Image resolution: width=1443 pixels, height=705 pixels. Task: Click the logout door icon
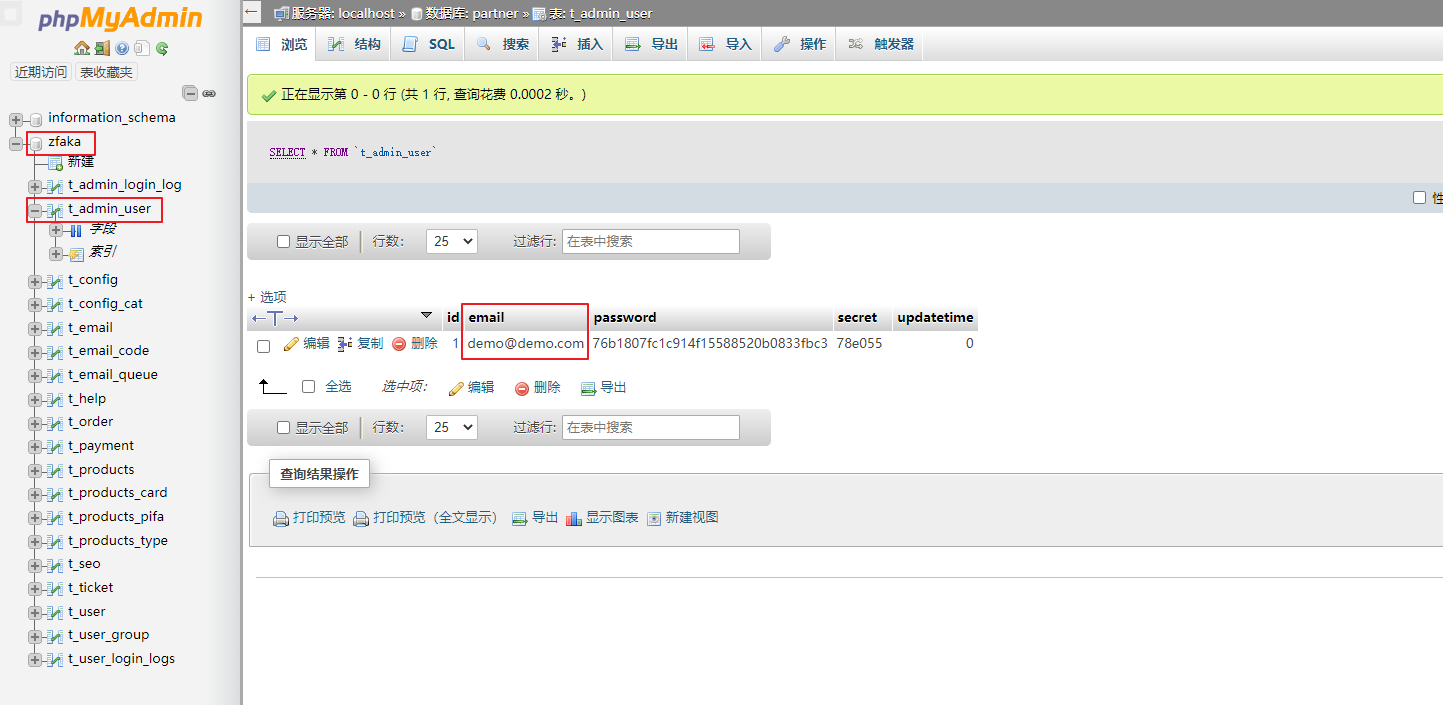pos(102,48)
